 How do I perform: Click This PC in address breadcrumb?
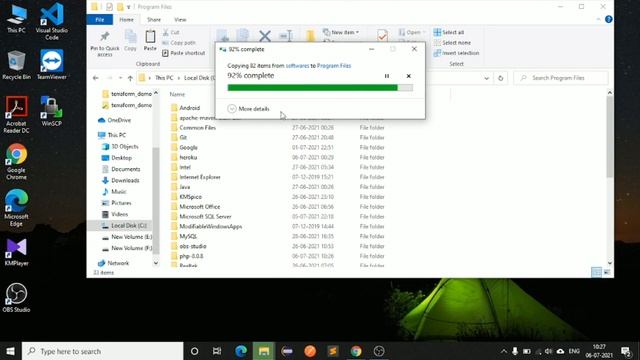point(164,78)
